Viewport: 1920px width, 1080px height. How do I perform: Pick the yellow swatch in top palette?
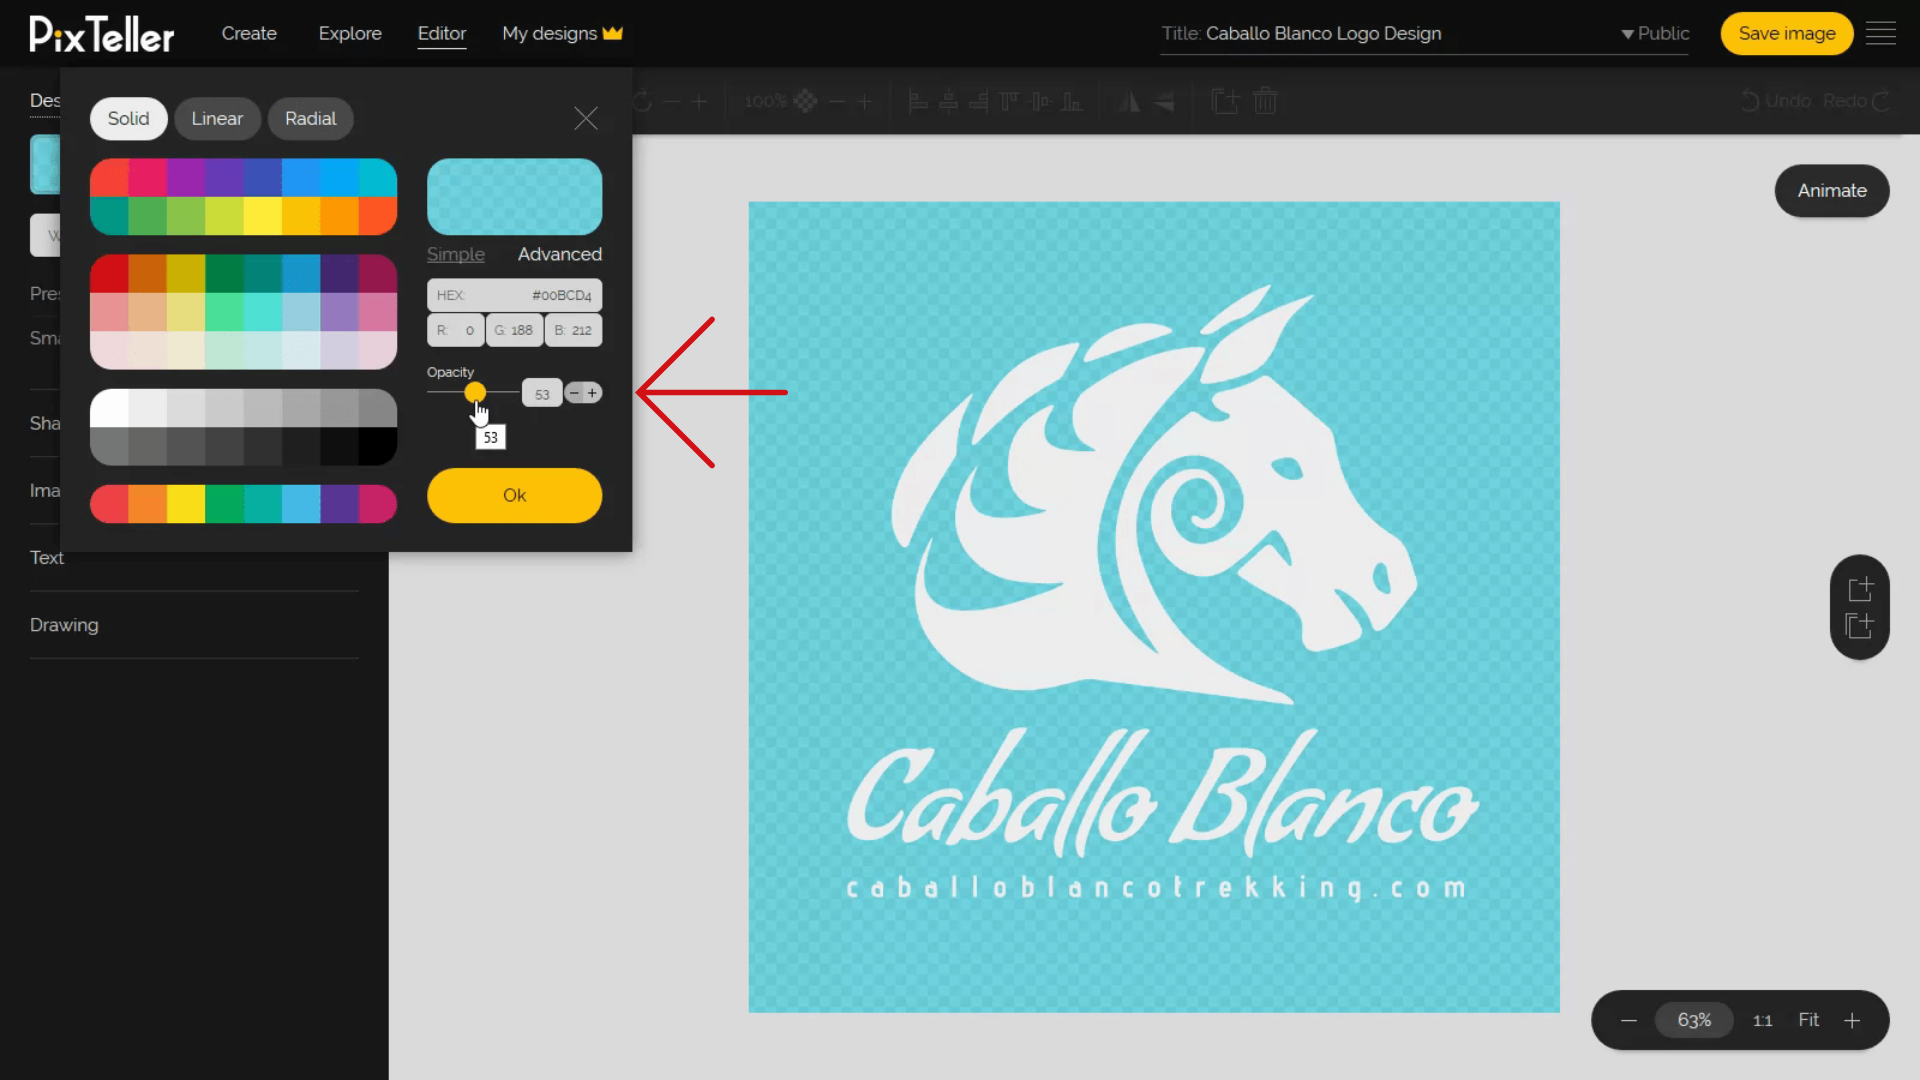point(263,215)
